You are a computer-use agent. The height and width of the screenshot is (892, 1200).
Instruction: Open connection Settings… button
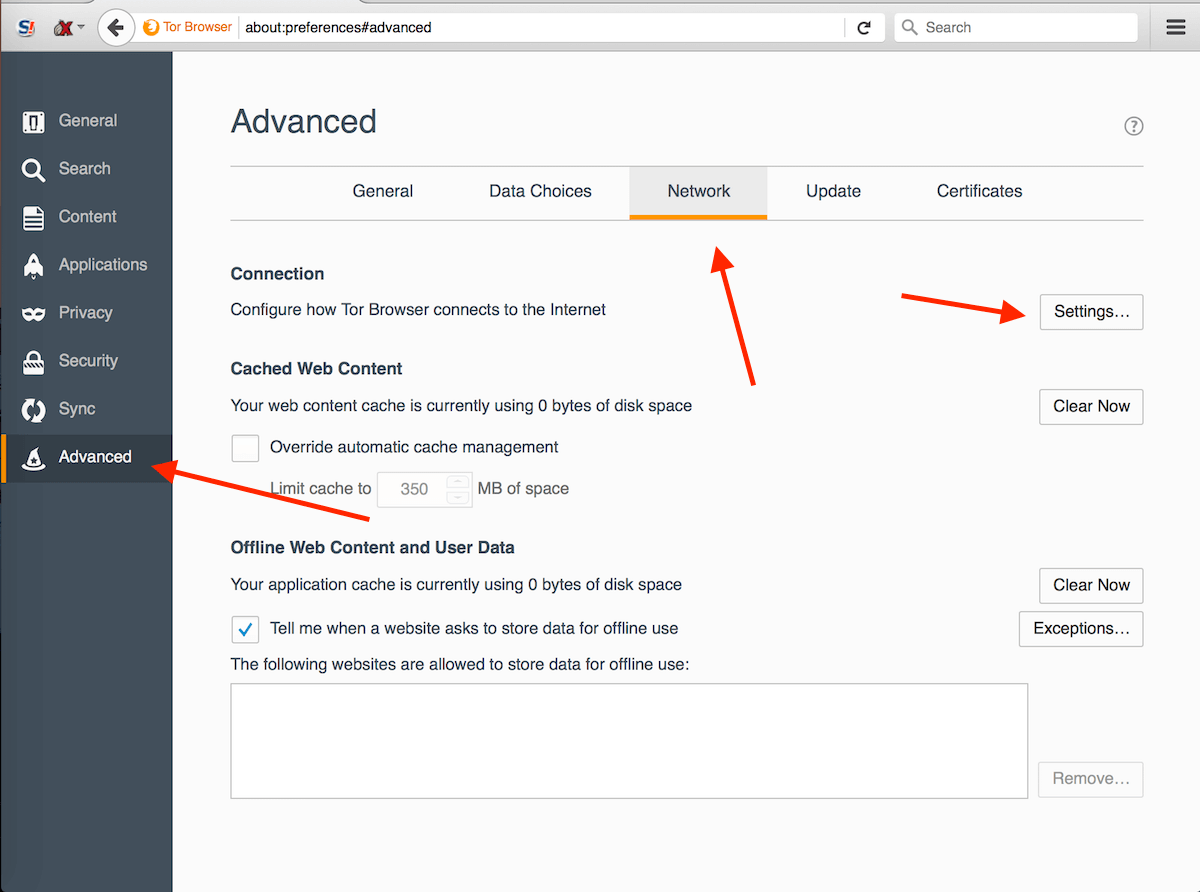pos(1091,312)
